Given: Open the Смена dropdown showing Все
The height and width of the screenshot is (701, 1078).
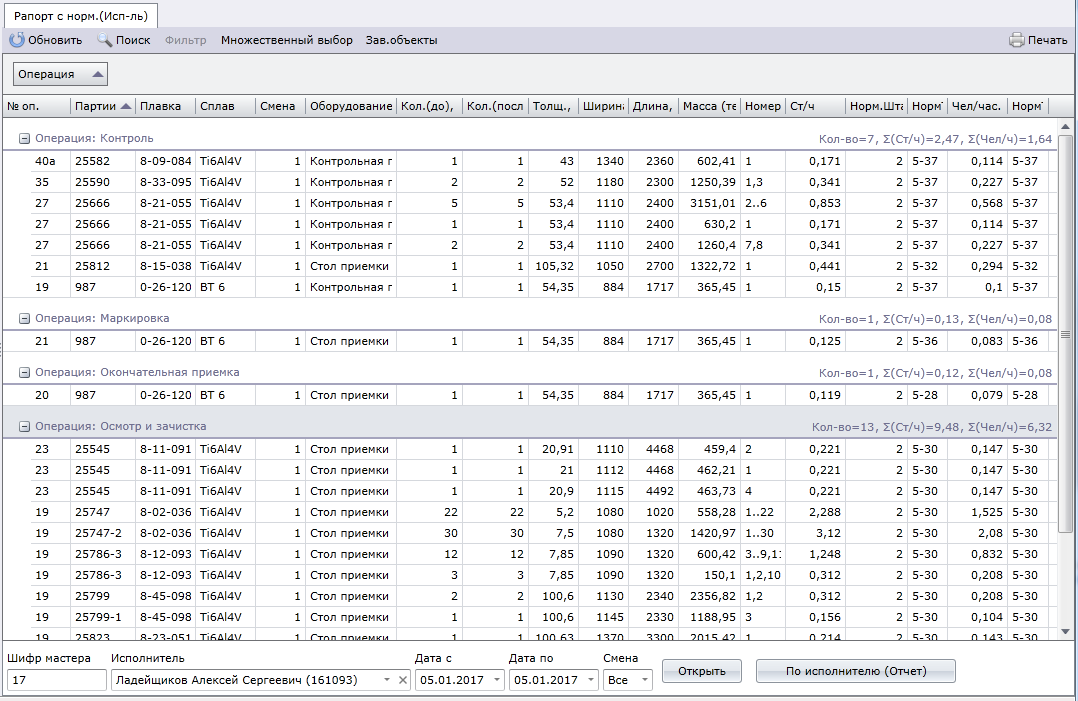Looking at the screenshot, I should pyautogui.click(x=644, y=680).
